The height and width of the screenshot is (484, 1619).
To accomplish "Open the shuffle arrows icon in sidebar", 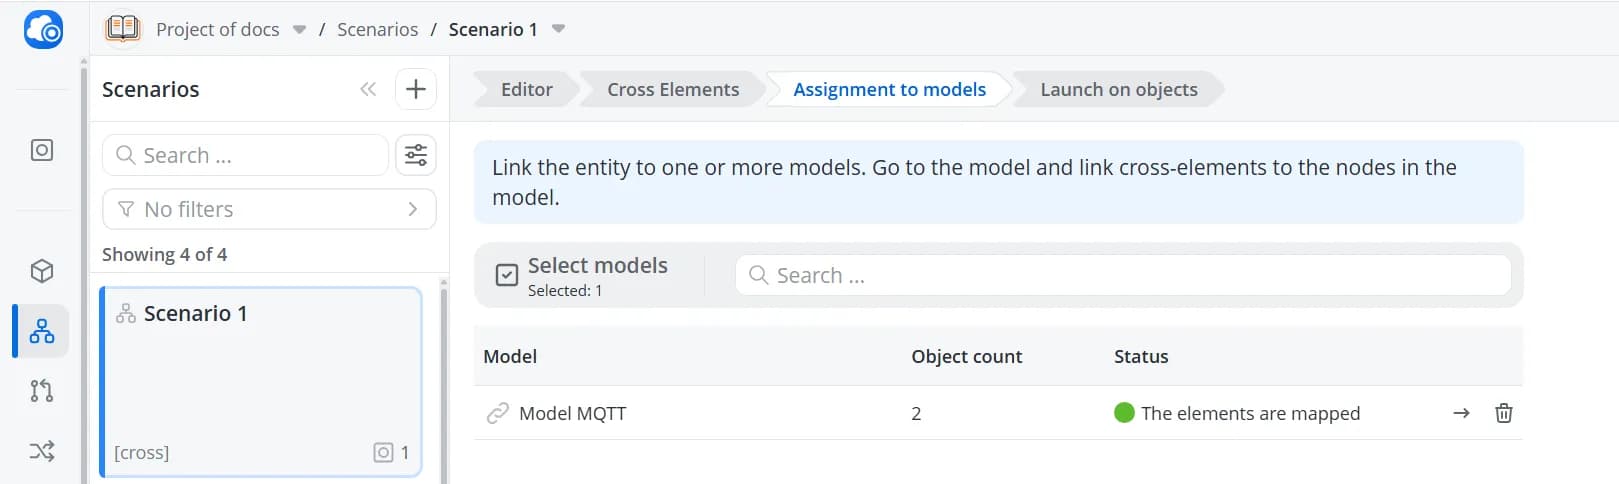I will [x=42, y=451].
